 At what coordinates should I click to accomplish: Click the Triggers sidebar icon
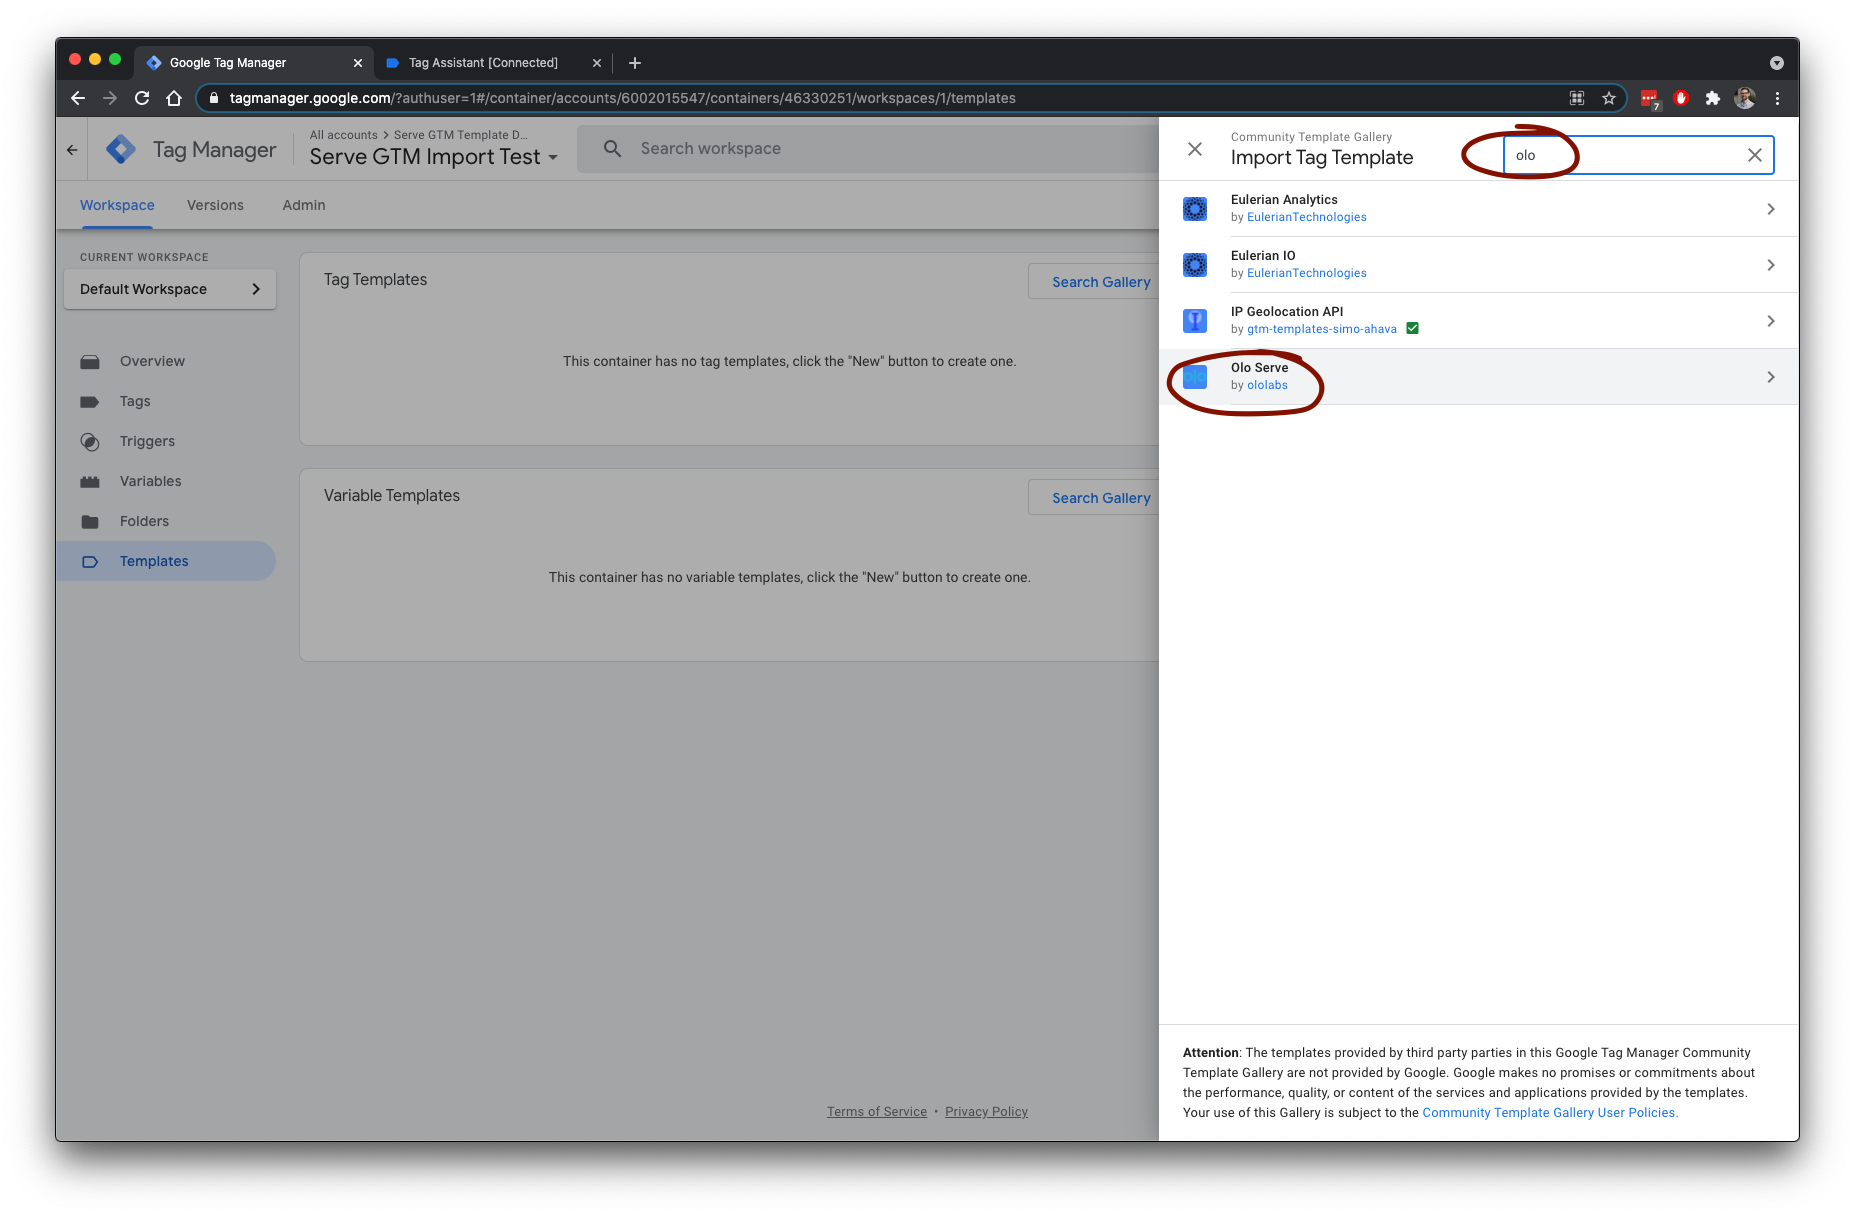coord(90,441)
